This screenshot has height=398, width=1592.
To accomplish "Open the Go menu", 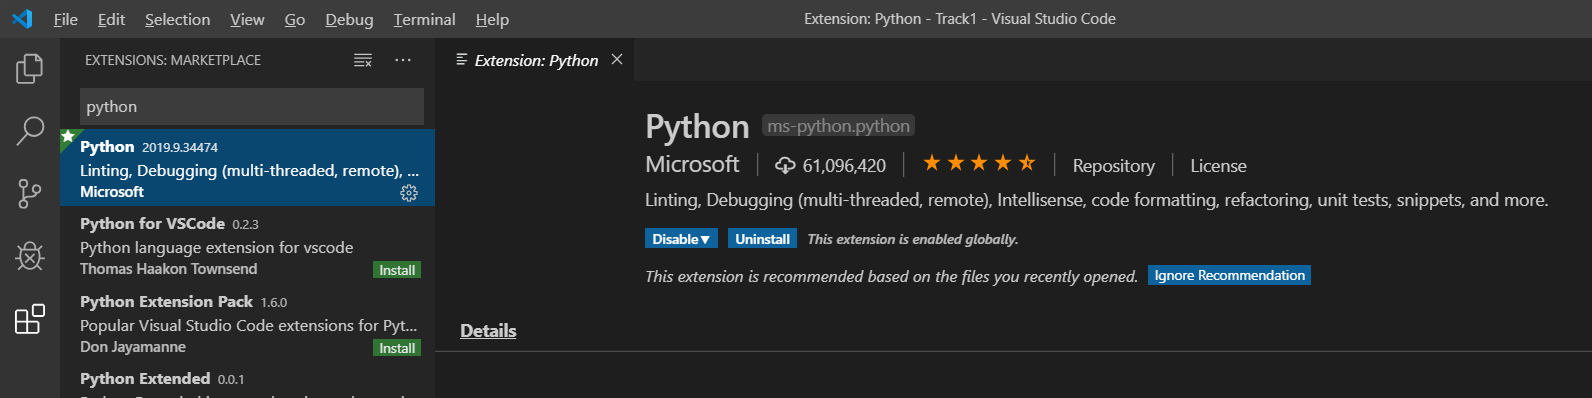I will [x=295, y=19].
